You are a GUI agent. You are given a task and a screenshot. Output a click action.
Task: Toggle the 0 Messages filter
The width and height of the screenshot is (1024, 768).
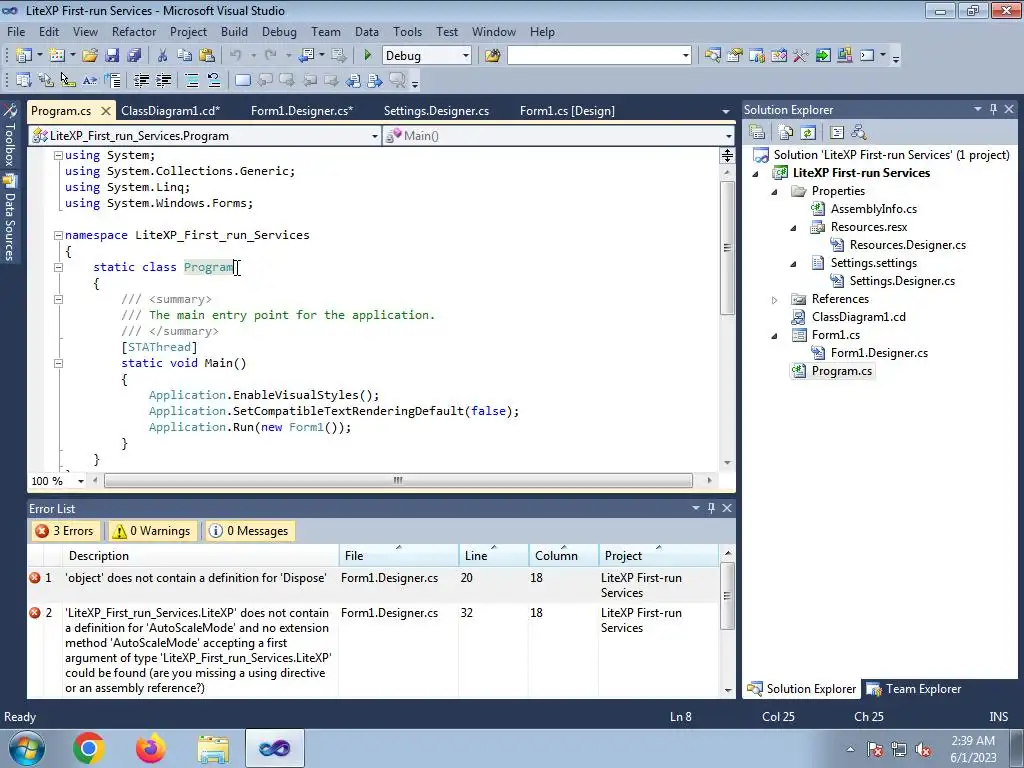(x=249, y=531)
